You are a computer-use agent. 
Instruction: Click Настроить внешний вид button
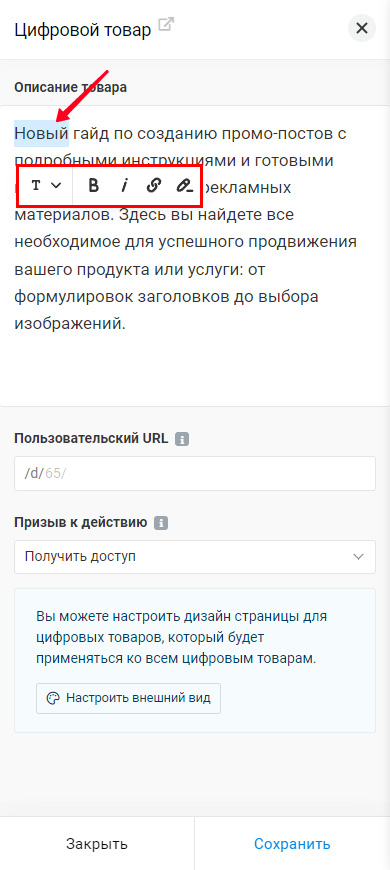[x=128, y=698]
